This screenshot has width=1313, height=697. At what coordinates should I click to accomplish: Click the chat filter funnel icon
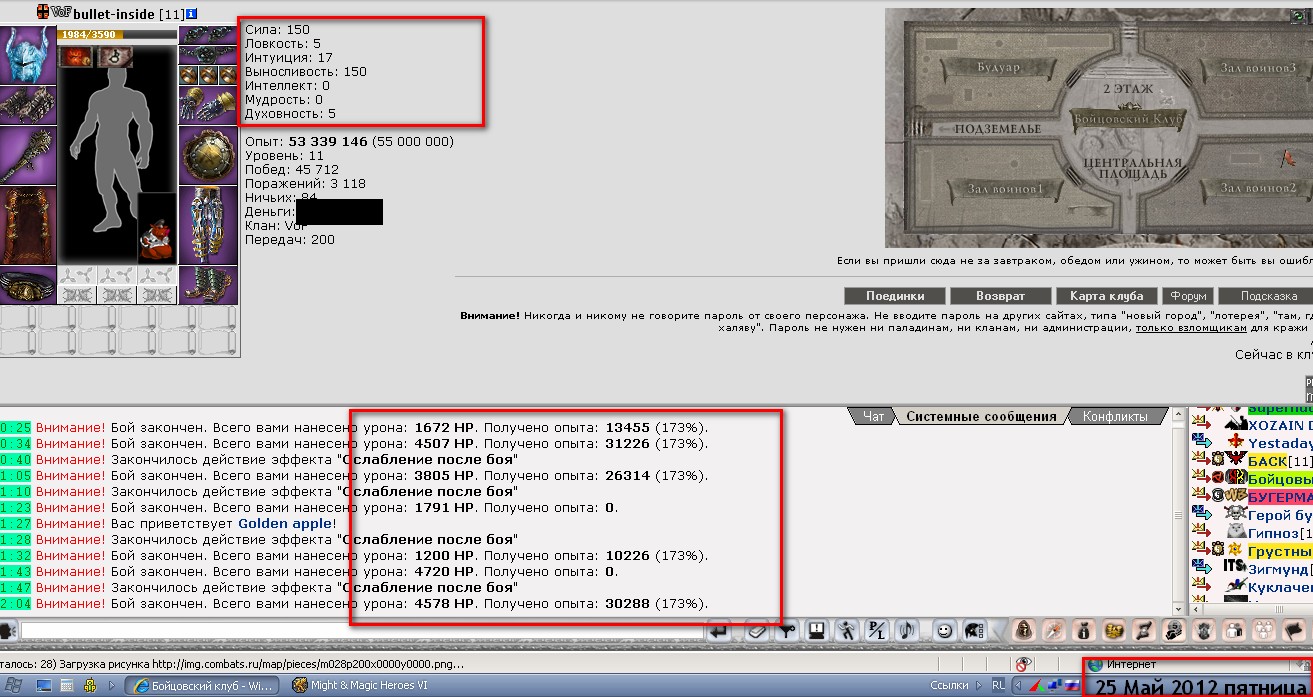point(786,630)
